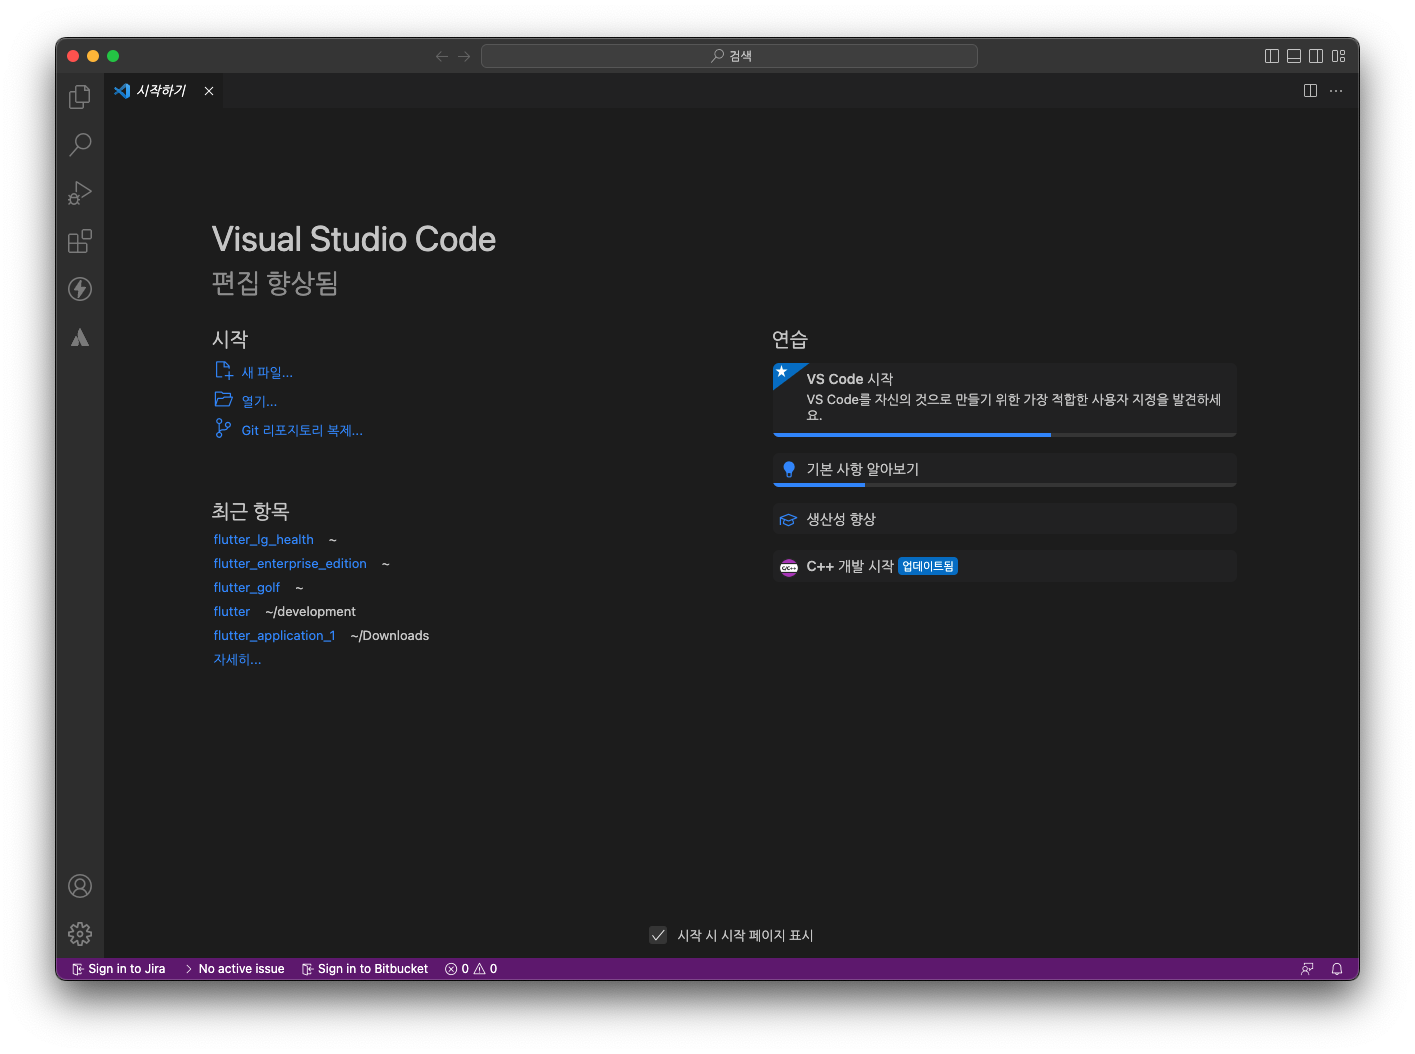Image resolution: width=1415 pixels, height=1054 pixels.
Task: Split the editor to the right
Action: coord(1310,91)
